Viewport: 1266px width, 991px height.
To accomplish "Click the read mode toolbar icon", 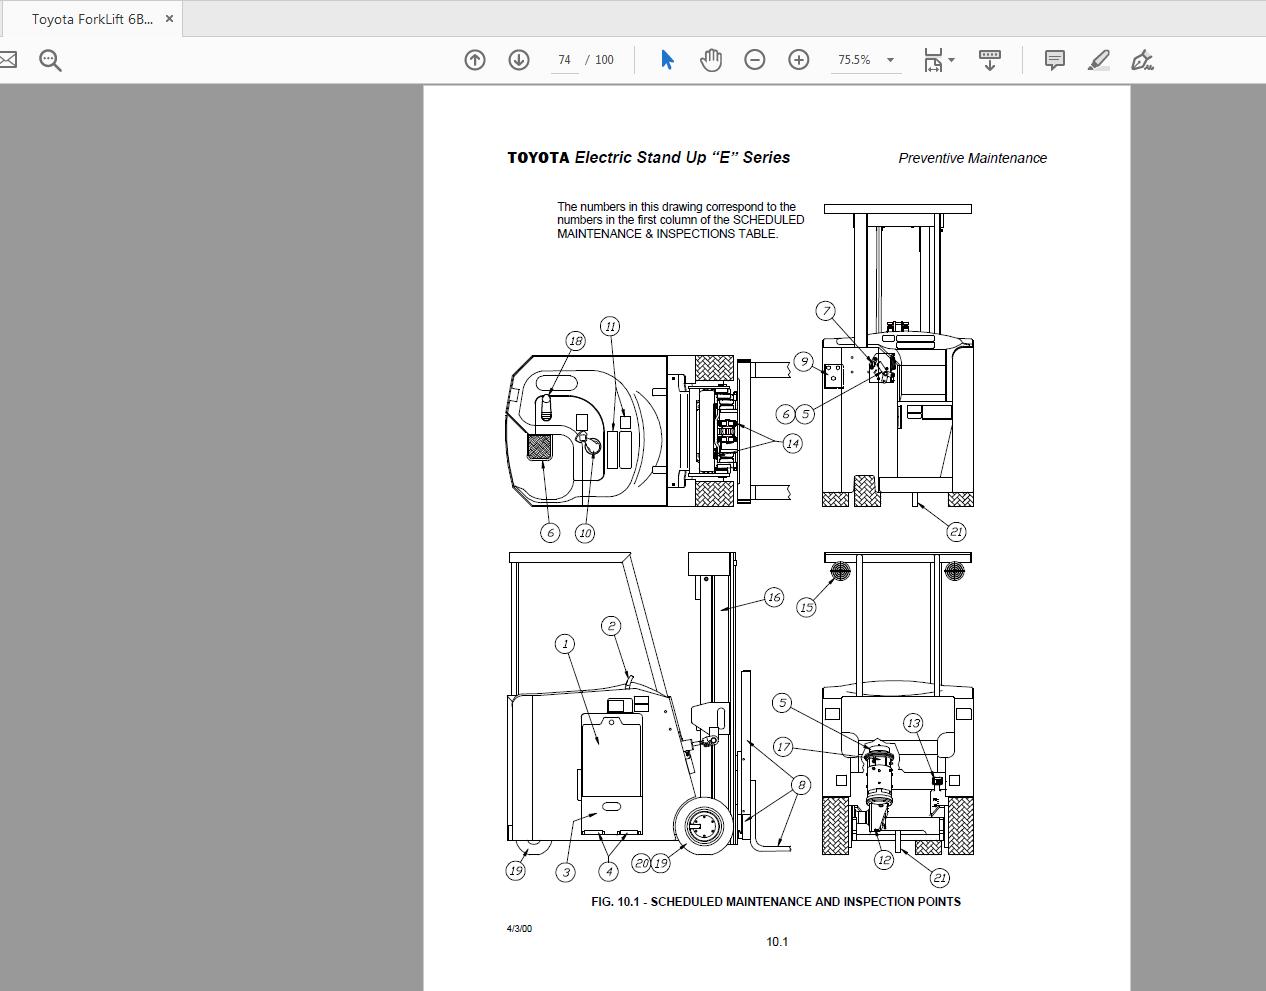I will click(989, 60).
